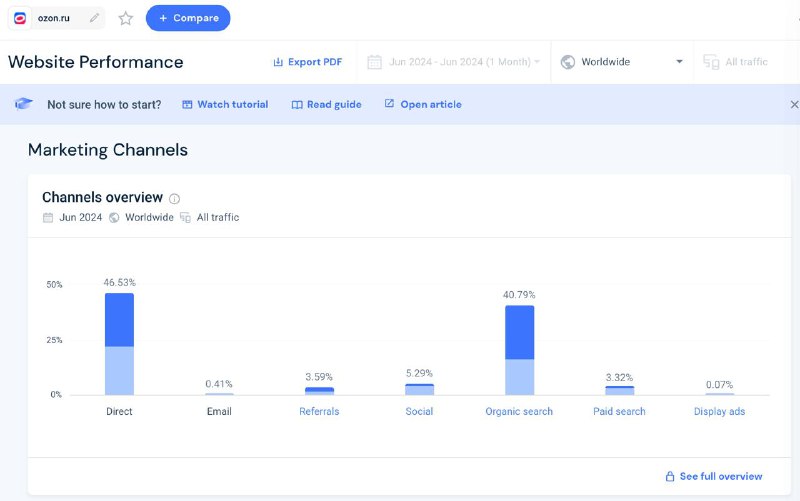Viewport: 800px width, 501px height.
Task: Click the Marketing Channels heading
Action: click(x=108, y=150)
